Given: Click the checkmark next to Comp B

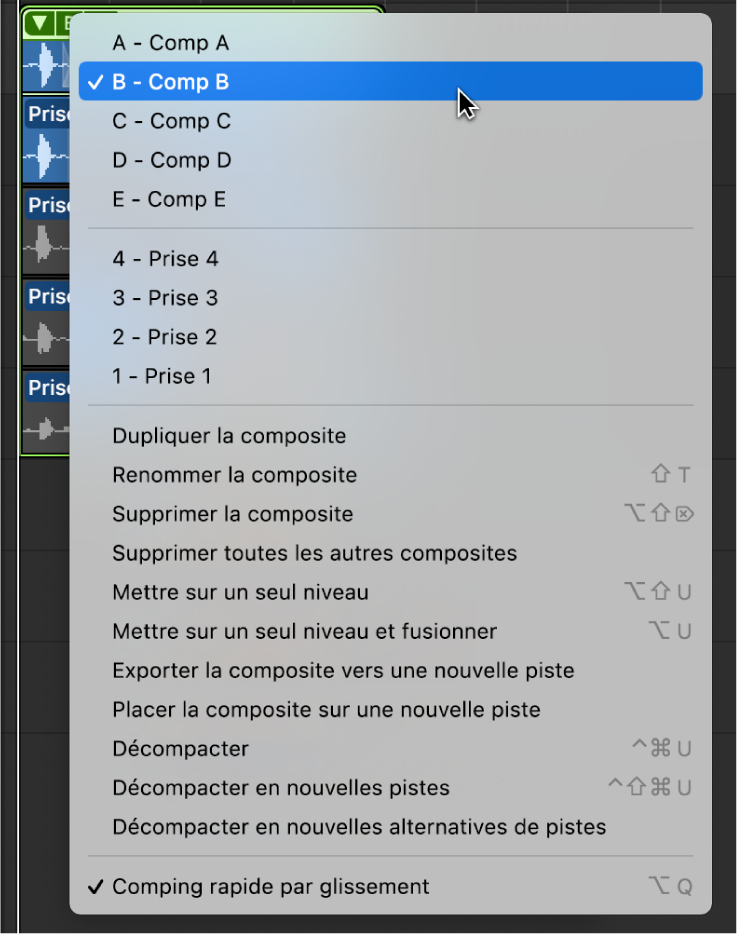Looking at the screenshot, I should coord(95,82).
